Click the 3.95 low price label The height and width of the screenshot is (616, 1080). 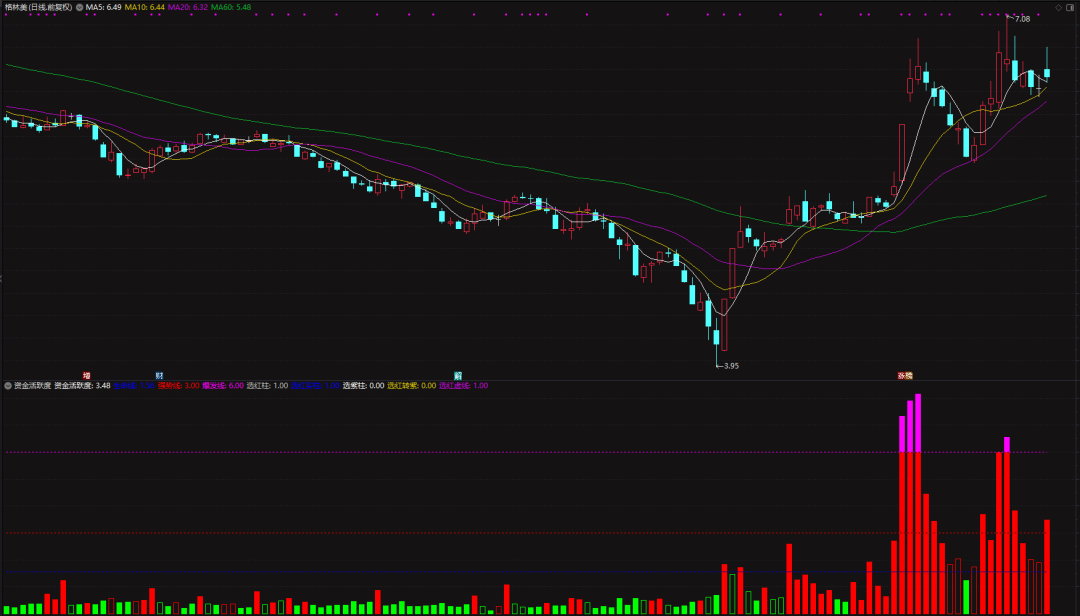[730, 366]
